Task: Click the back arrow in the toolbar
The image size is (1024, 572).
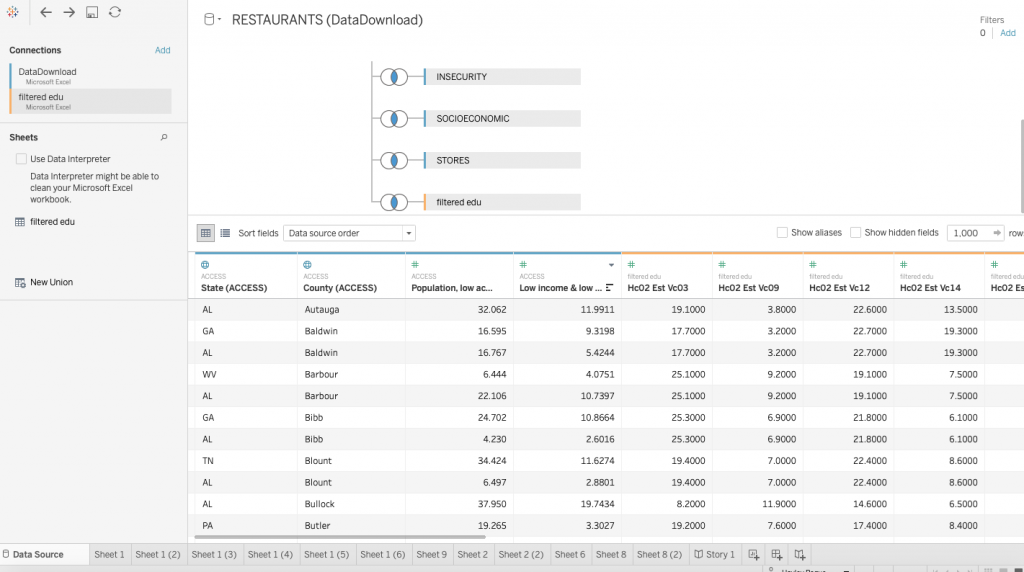Action: pyautogui.click(x=46, y=12)
